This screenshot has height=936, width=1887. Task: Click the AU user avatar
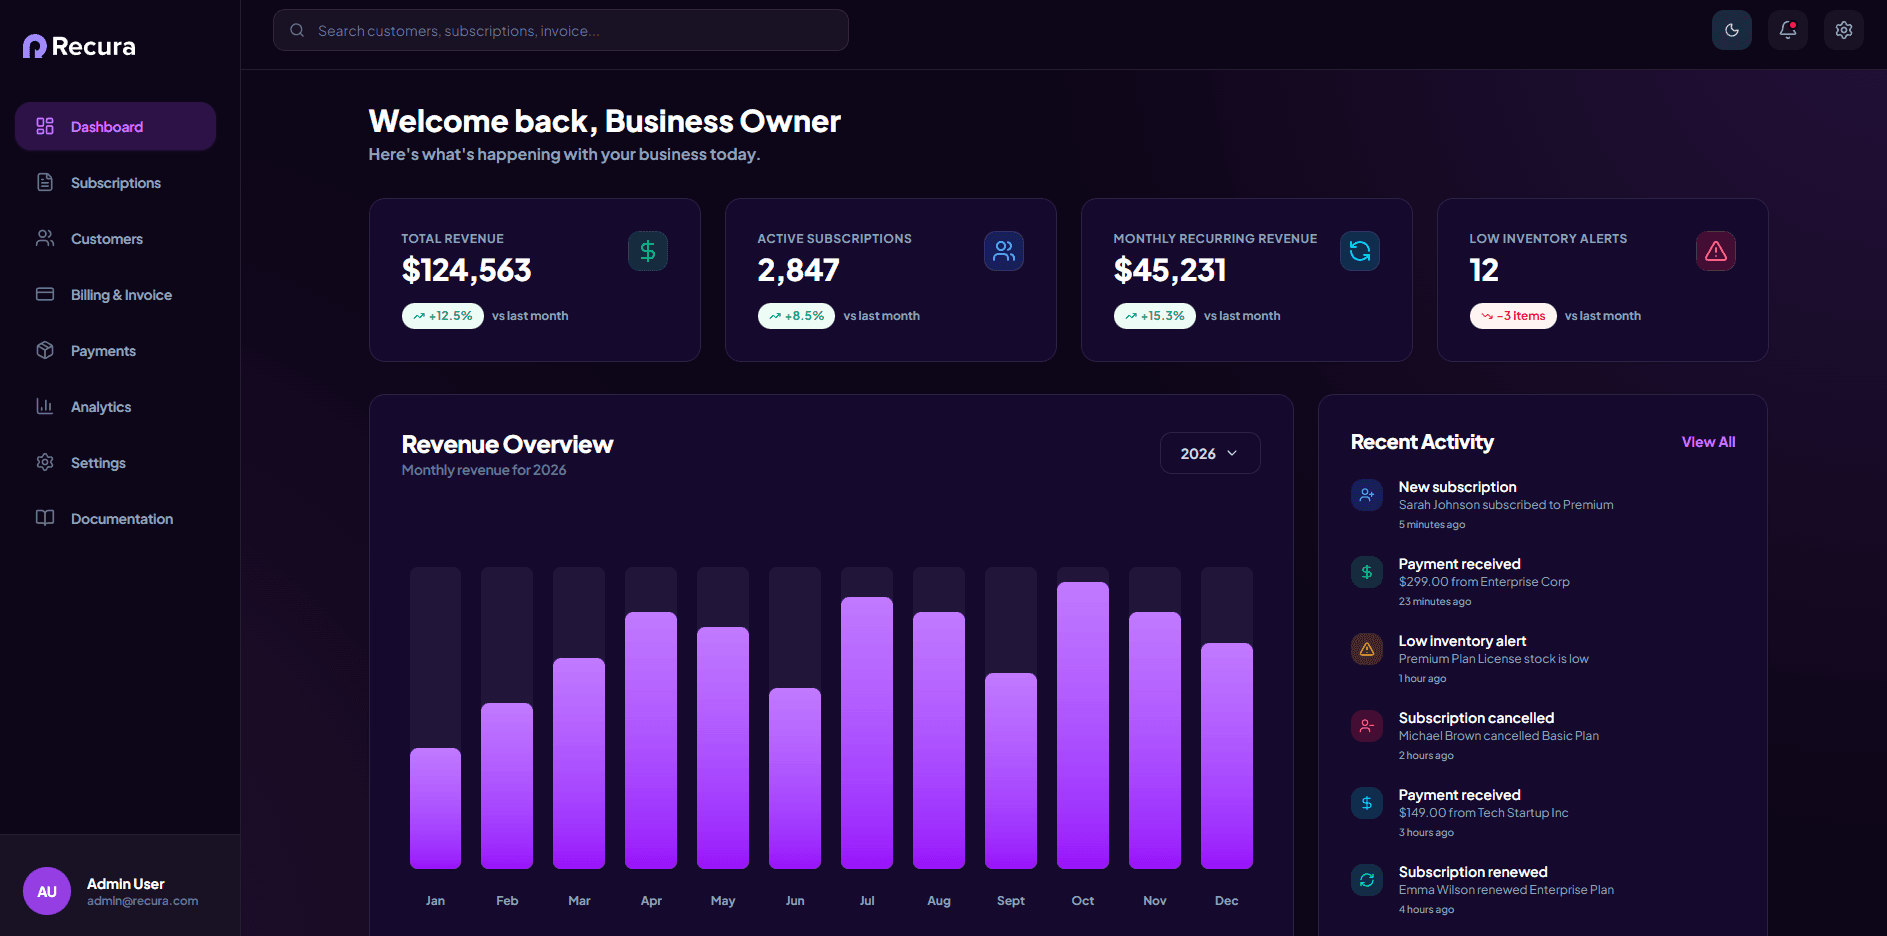[47, 891]
